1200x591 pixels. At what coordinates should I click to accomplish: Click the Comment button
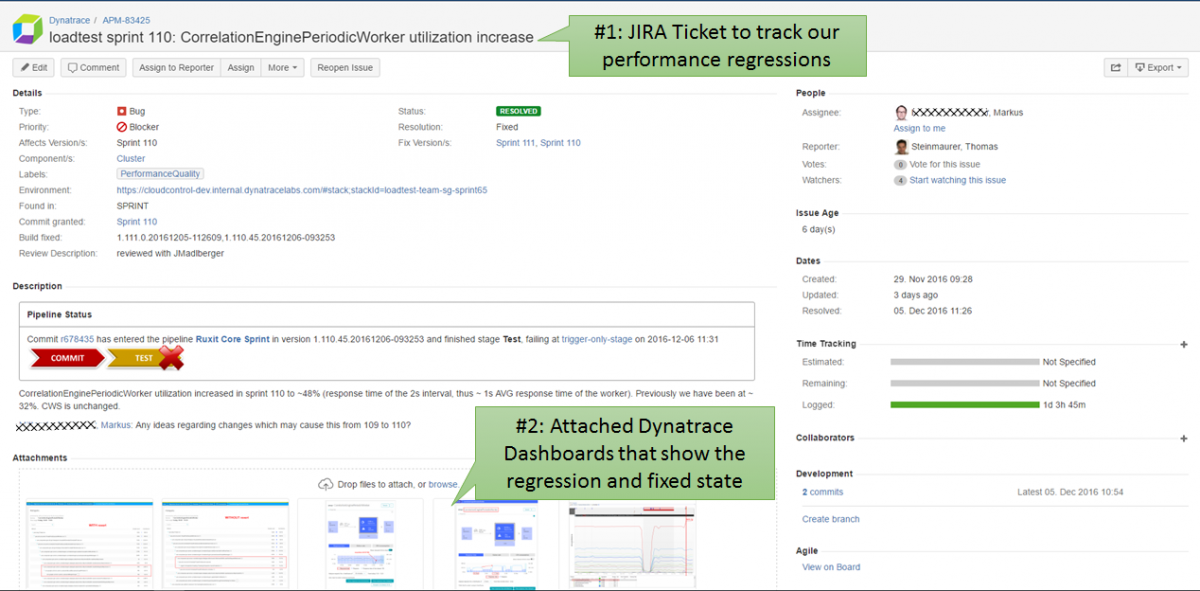tap(93, 68)
